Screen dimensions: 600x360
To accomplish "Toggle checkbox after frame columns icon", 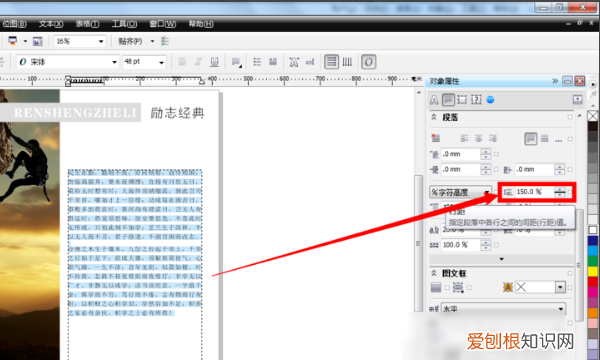I will click(x=469, y=287).
